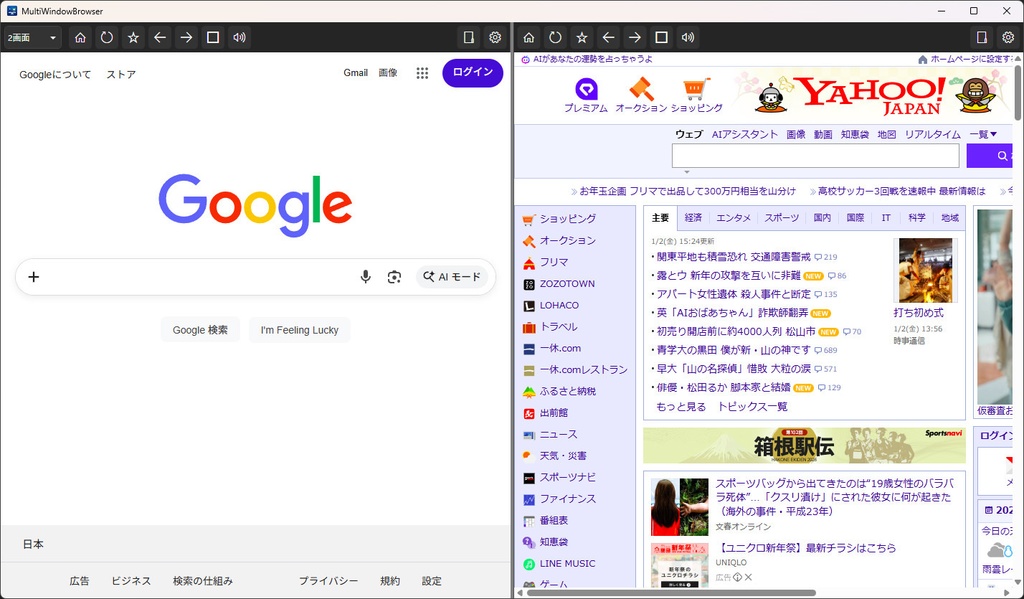Click the ログイン button on Google
Image resolution: width=1024 pixels, height=599 pixels.
coord(471,73)
